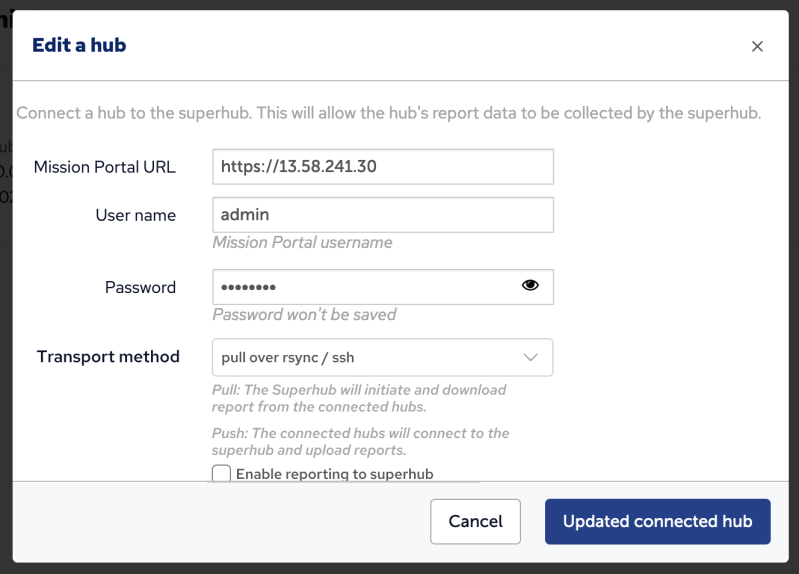Screen dimensions: 799x574
Task: Click the 'Edit a hub' heading
Action: (x=79, y=45)
